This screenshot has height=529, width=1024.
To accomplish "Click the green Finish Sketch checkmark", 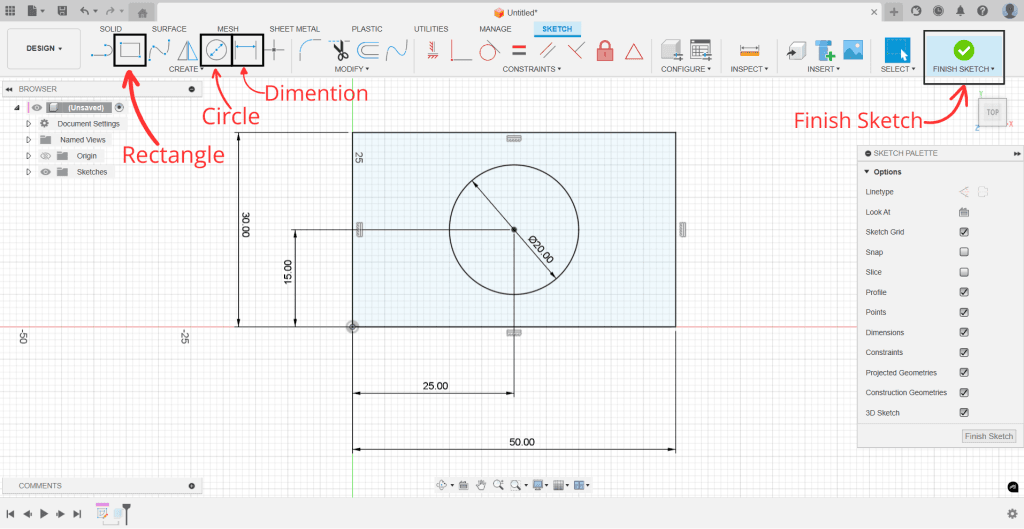I will 963,50.
